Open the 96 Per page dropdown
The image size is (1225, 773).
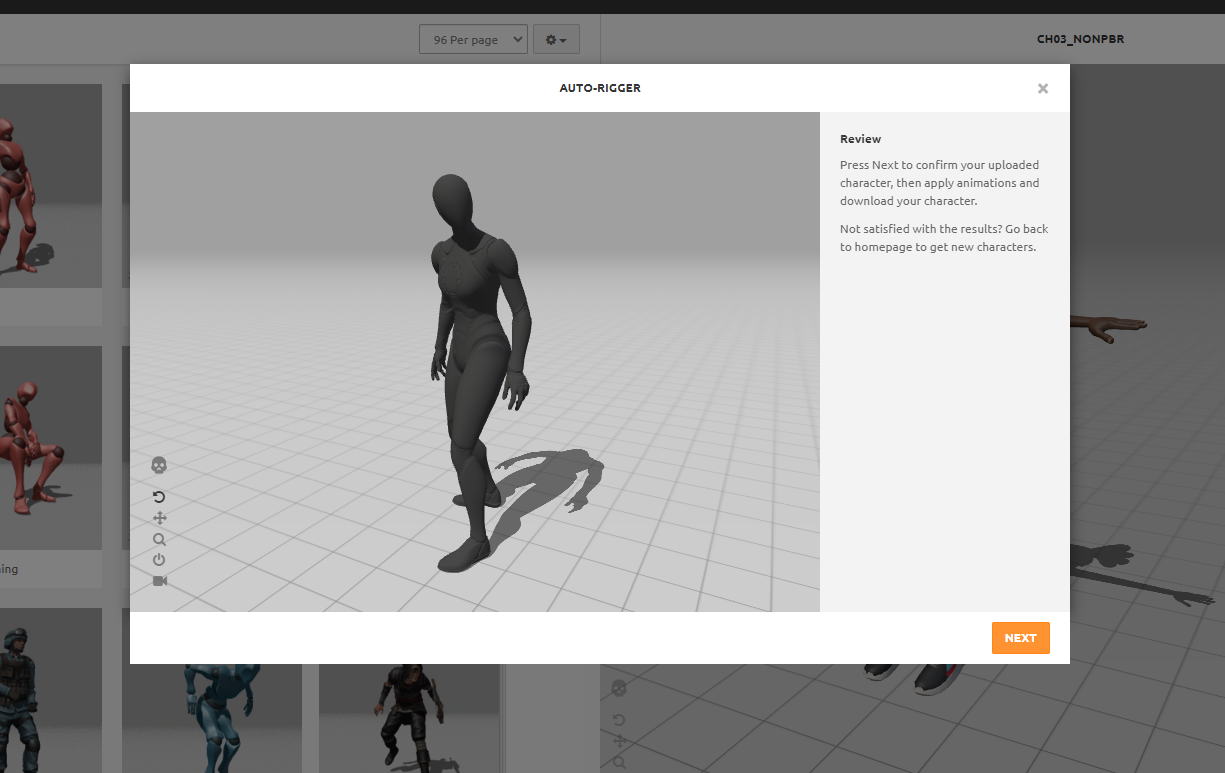tap(472, 40)
